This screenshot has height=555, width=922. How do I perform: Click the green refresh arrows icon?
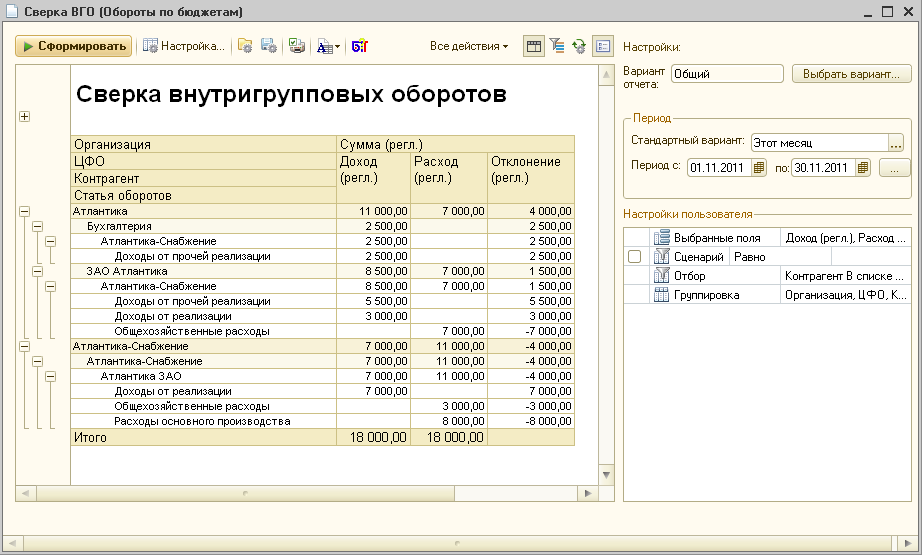pos(579,46)
